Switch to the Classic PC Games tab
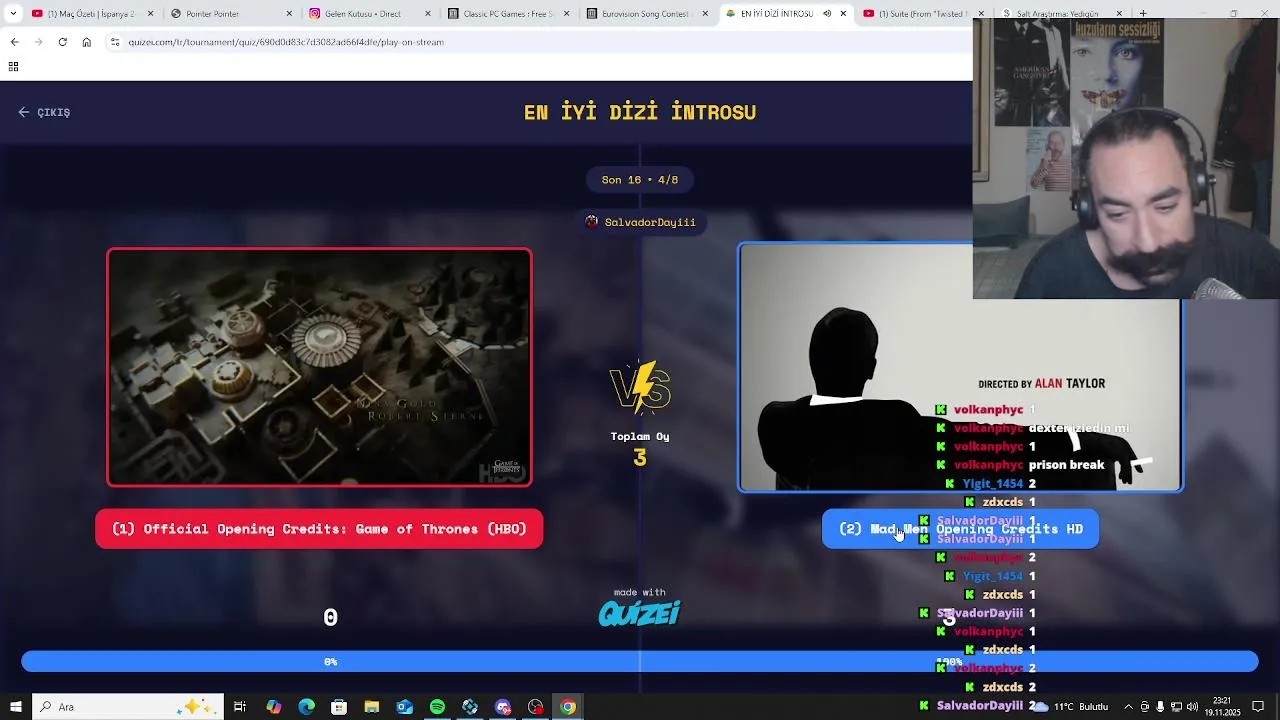Image resolution: width=1280 pixels, height=720 pixels. click(508, 14)
